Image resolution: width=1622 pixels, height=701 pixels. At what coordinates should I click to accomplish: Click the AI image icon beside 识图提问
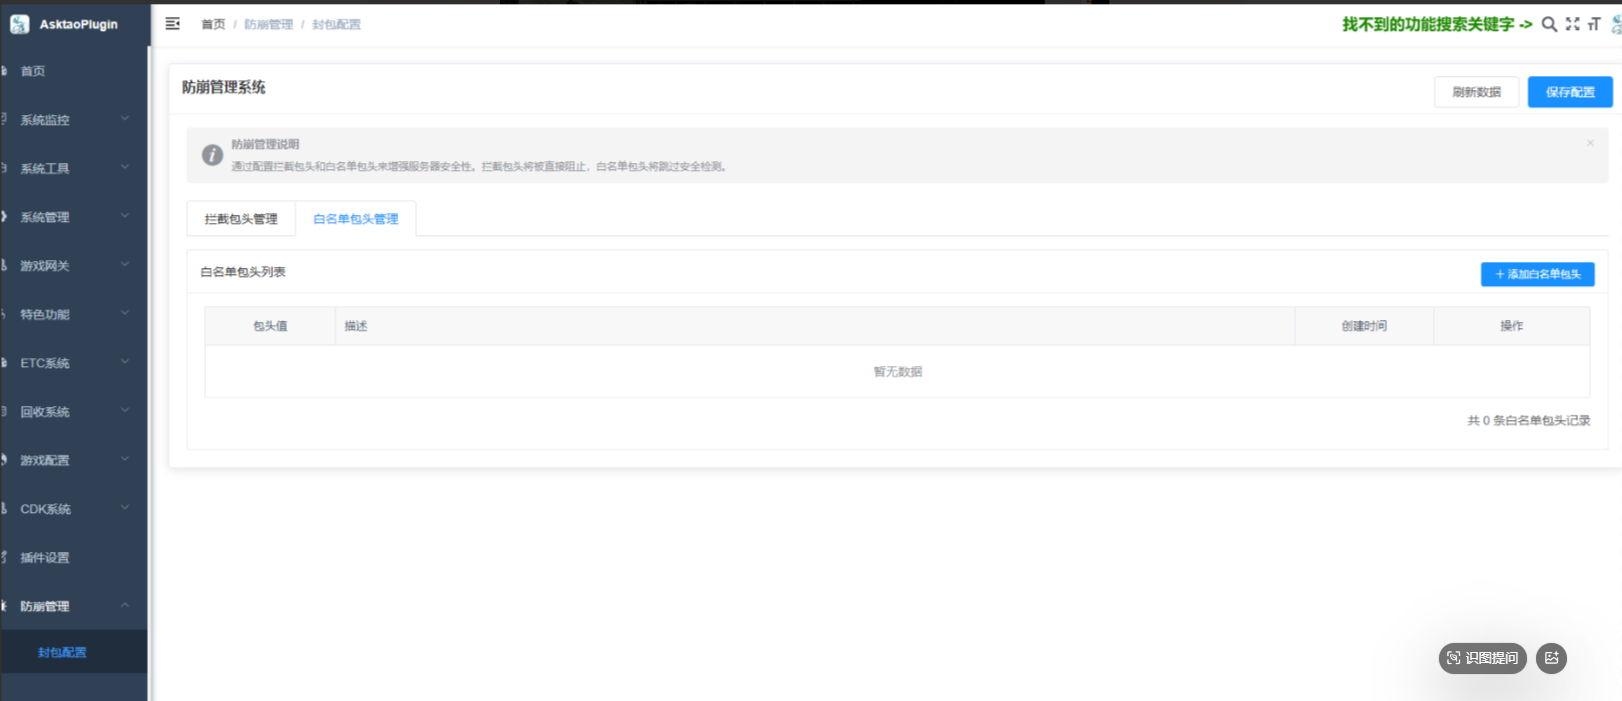[1551, 658]
